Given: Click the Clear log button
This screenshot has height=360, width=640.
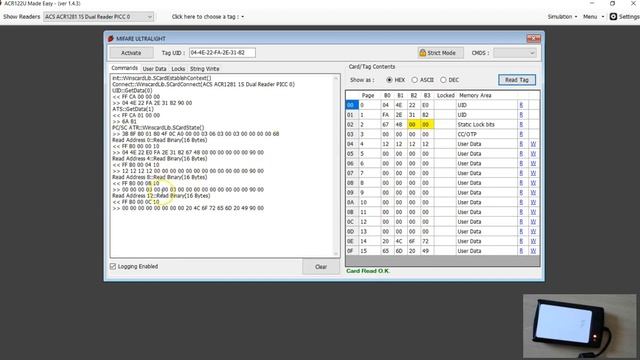Looking at the screenshot, I should pos(321,267).
